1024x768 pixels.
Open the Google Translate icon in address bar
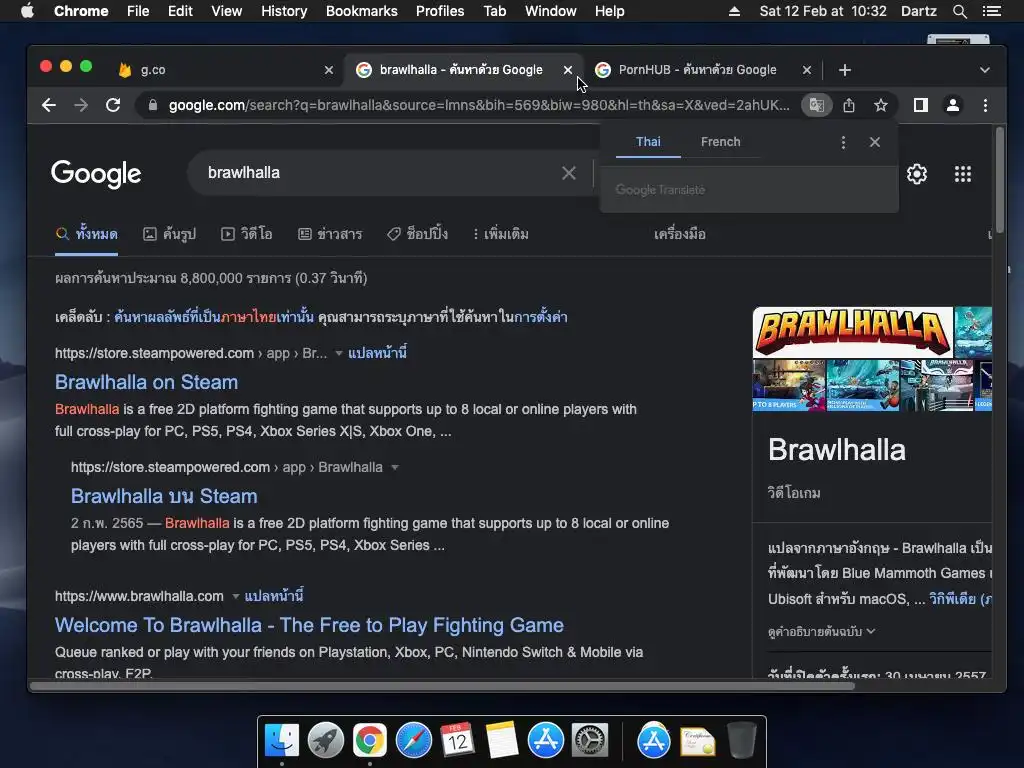(816, 105)
